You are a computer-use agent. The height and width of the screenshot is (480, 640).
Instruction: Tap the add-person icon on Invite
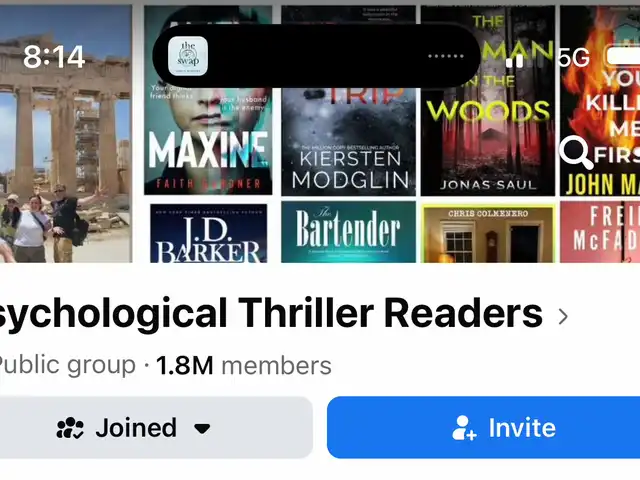464,428
